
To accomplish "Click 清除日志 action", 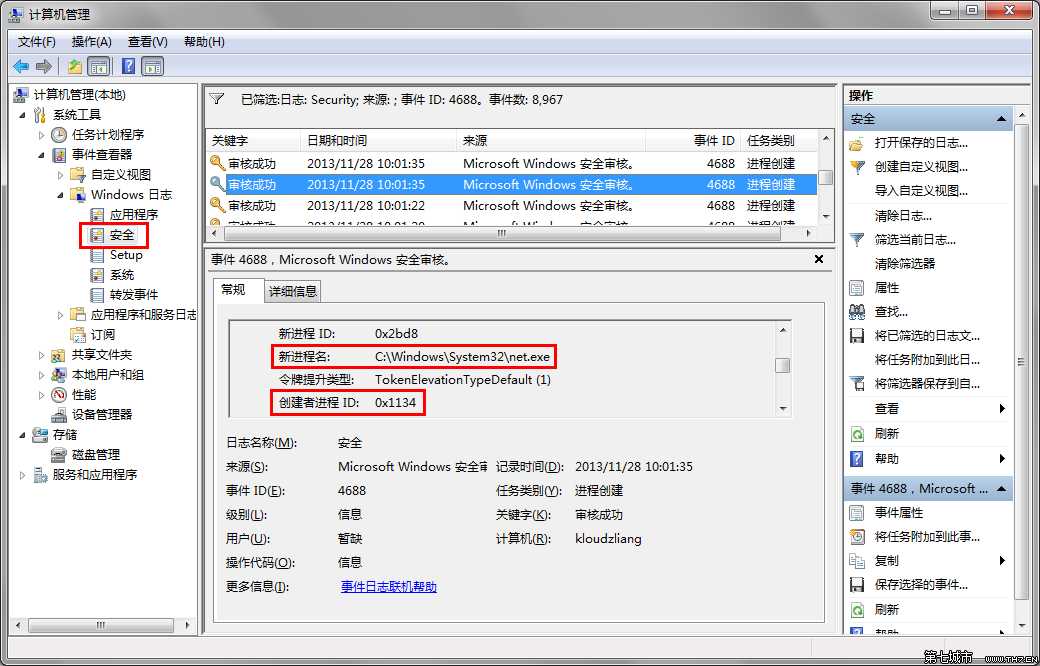I will 903,216.
